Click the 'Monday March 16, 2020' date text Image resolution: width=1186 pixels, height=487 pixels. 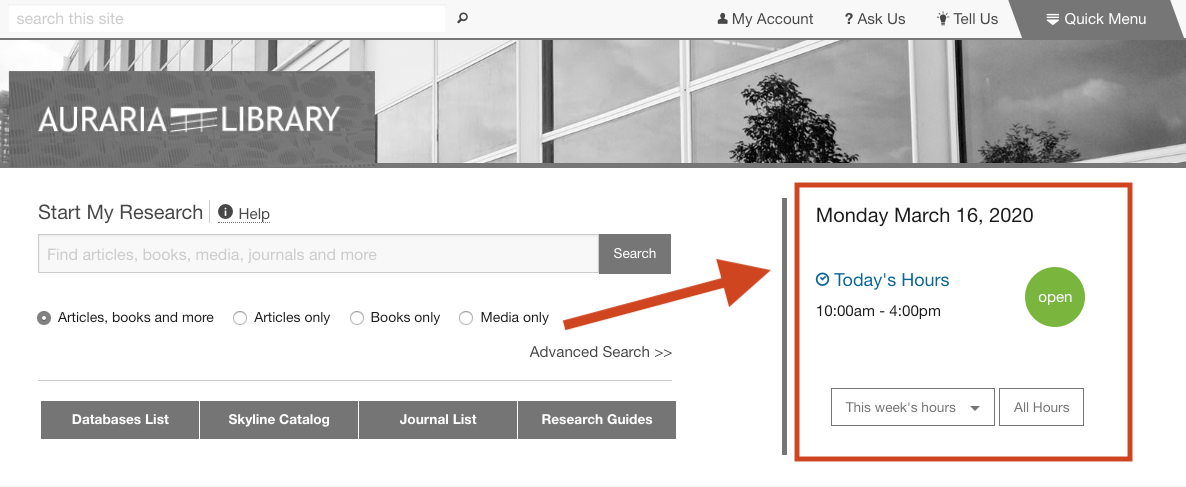pos(924,216)
